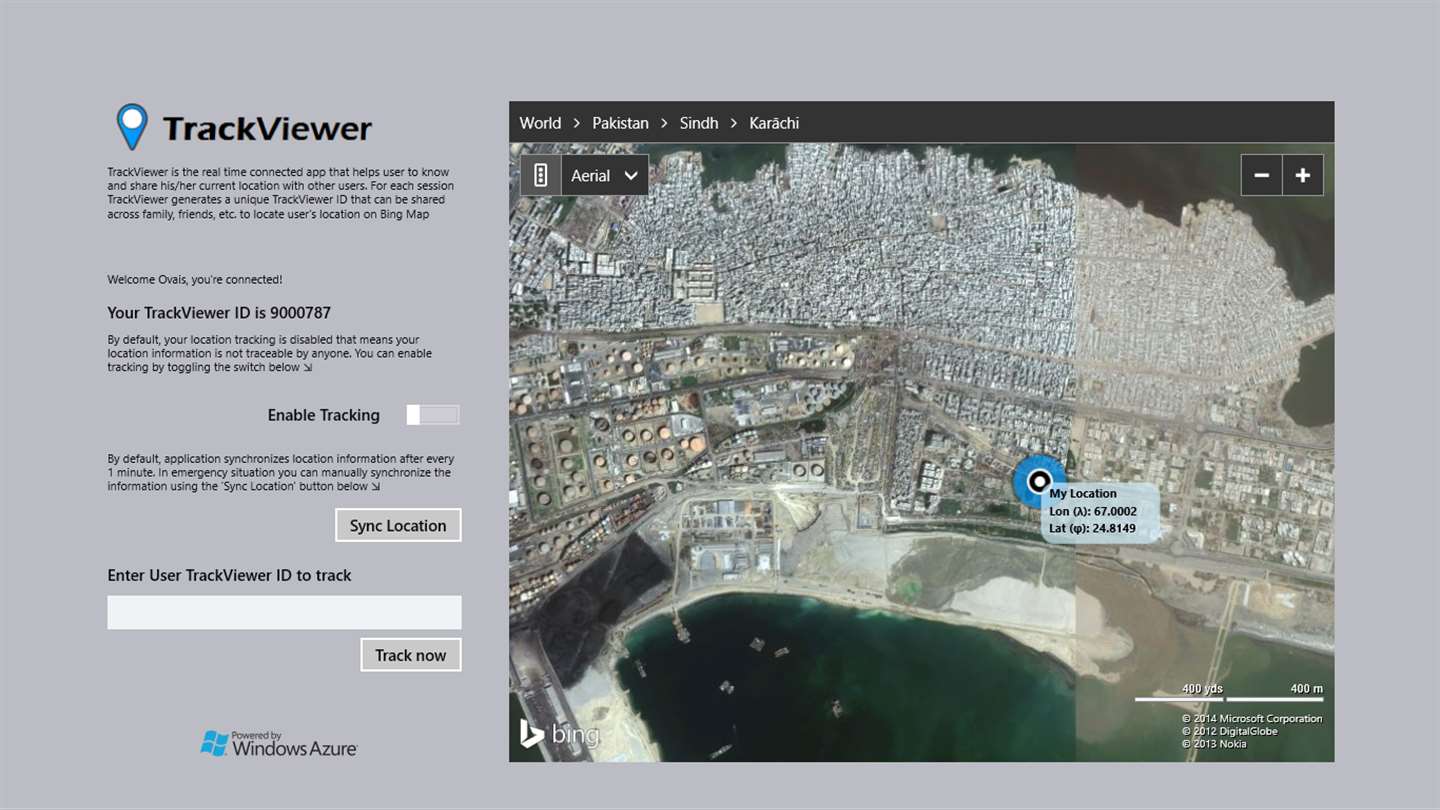The width and height of the screenshot is (1440, 810).
Task: Click the 'Your TrackViewer ID is 9000787' text
Action: coord(219,313)
